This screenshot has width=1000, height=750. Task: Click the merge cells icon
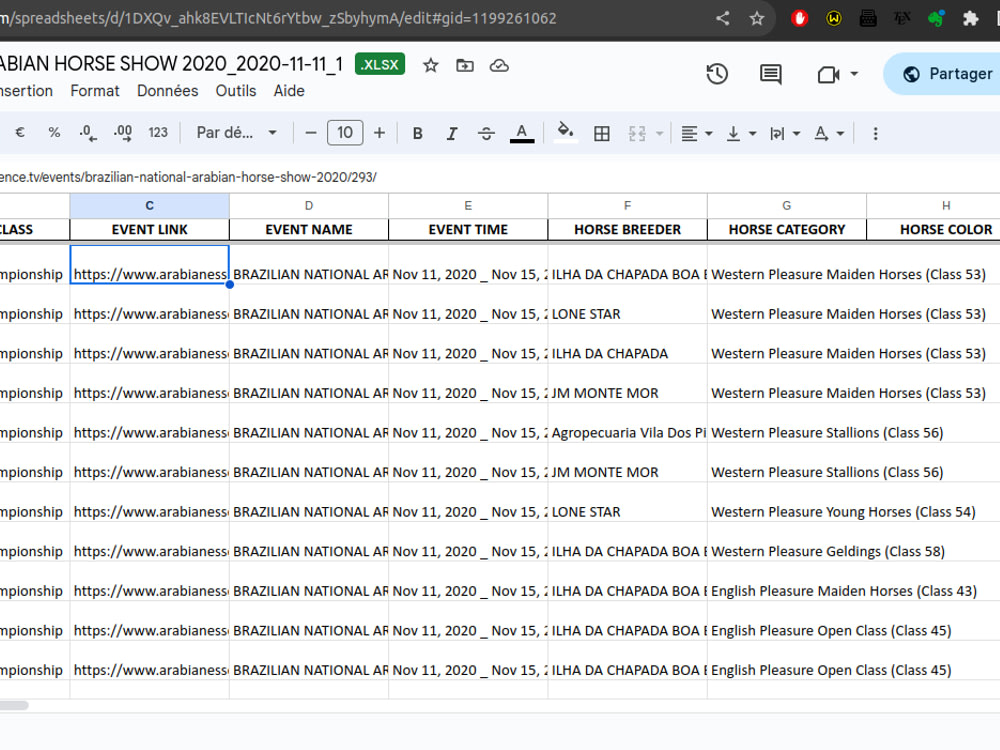pos(636,133)
